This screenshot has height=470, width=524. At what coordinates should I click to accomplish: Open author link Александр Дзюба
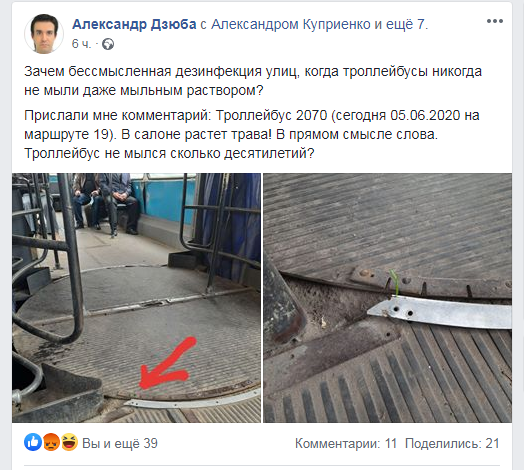(134, 24)
